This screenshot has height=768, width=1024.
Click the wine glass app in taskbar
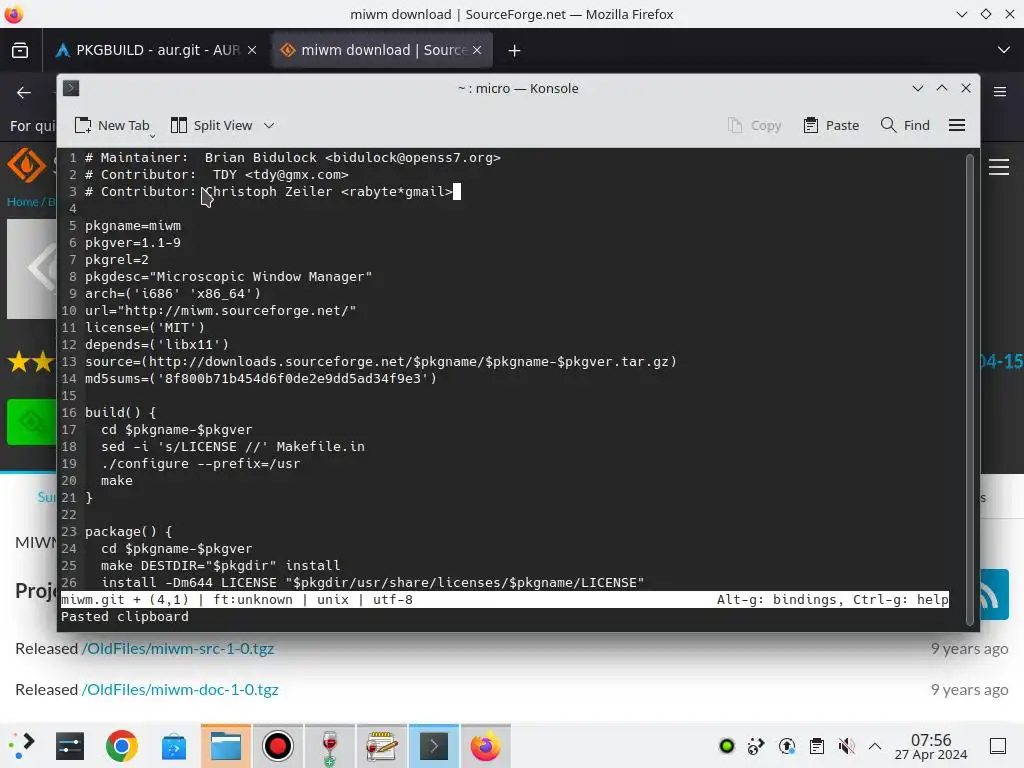pyautogui.click(x=330, y=746)
